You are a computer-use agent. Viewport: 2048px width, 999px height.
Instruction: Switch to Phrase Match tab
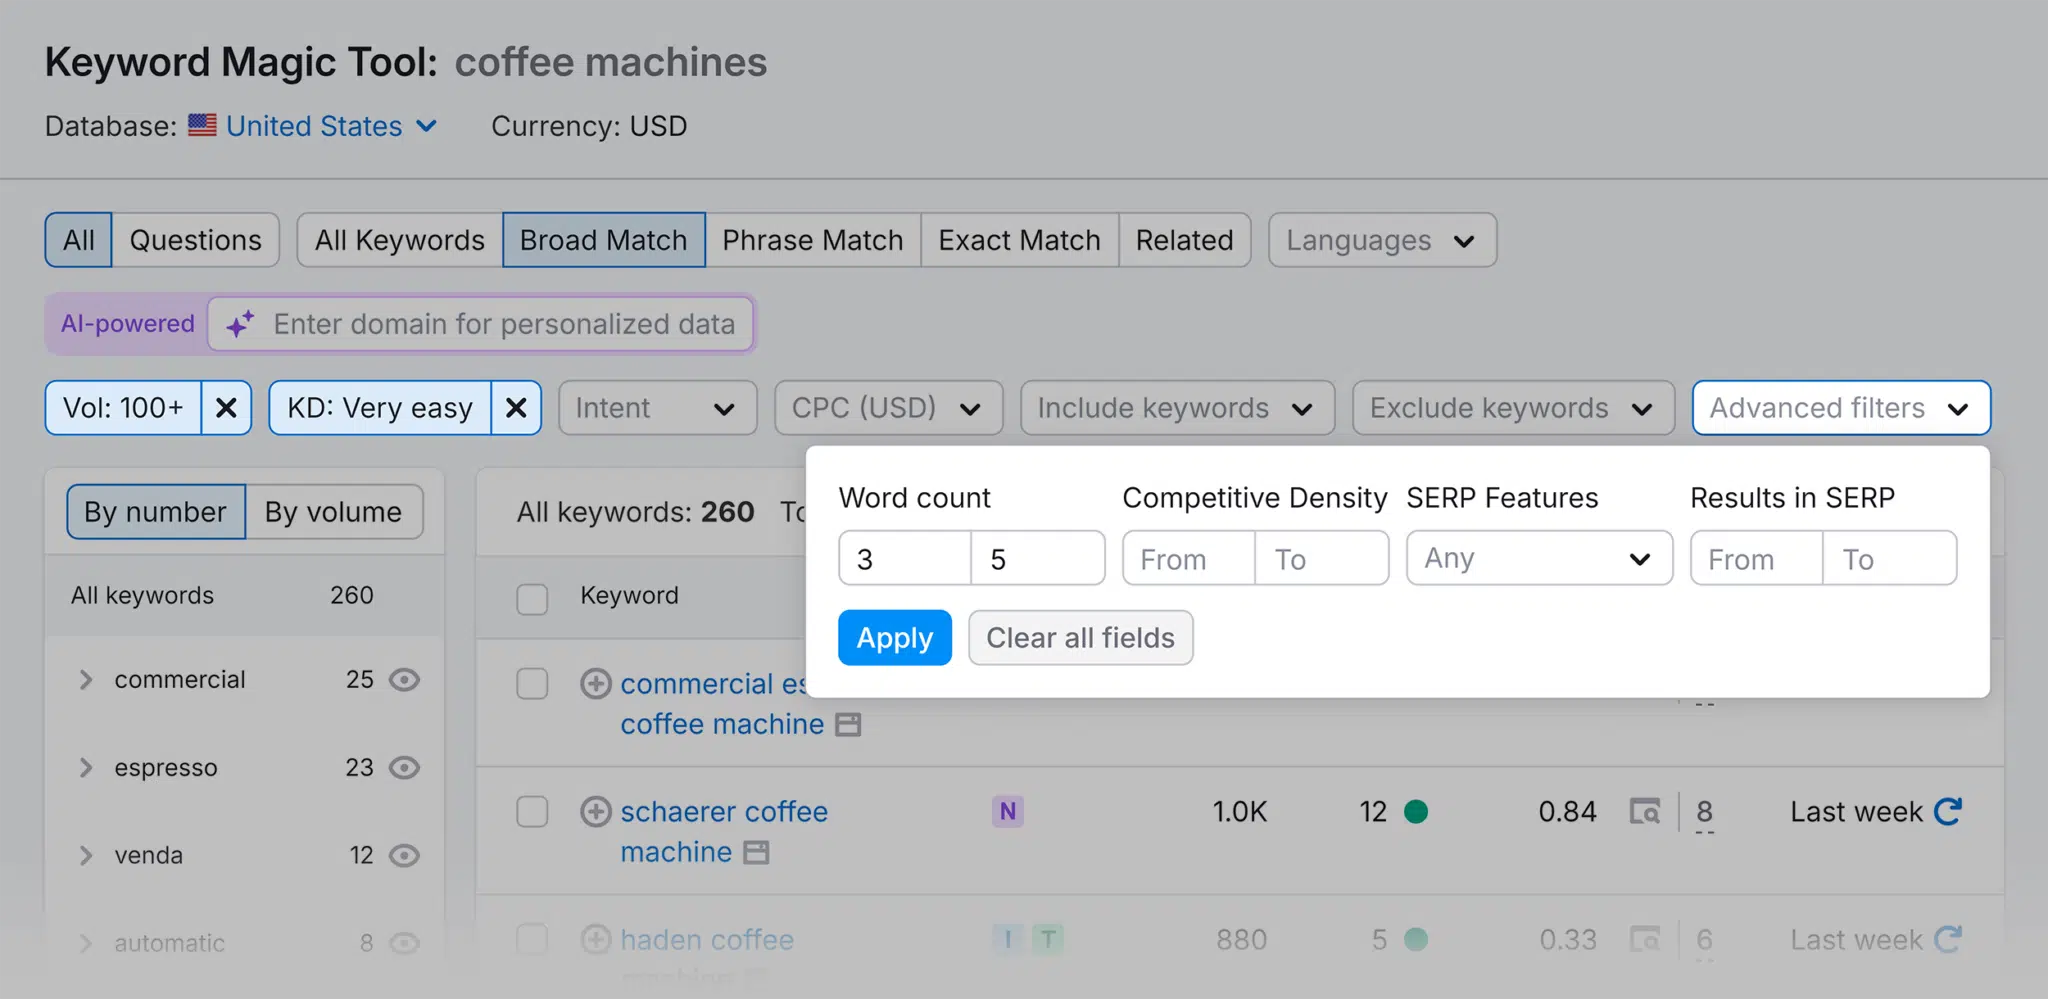coord(813,240)
